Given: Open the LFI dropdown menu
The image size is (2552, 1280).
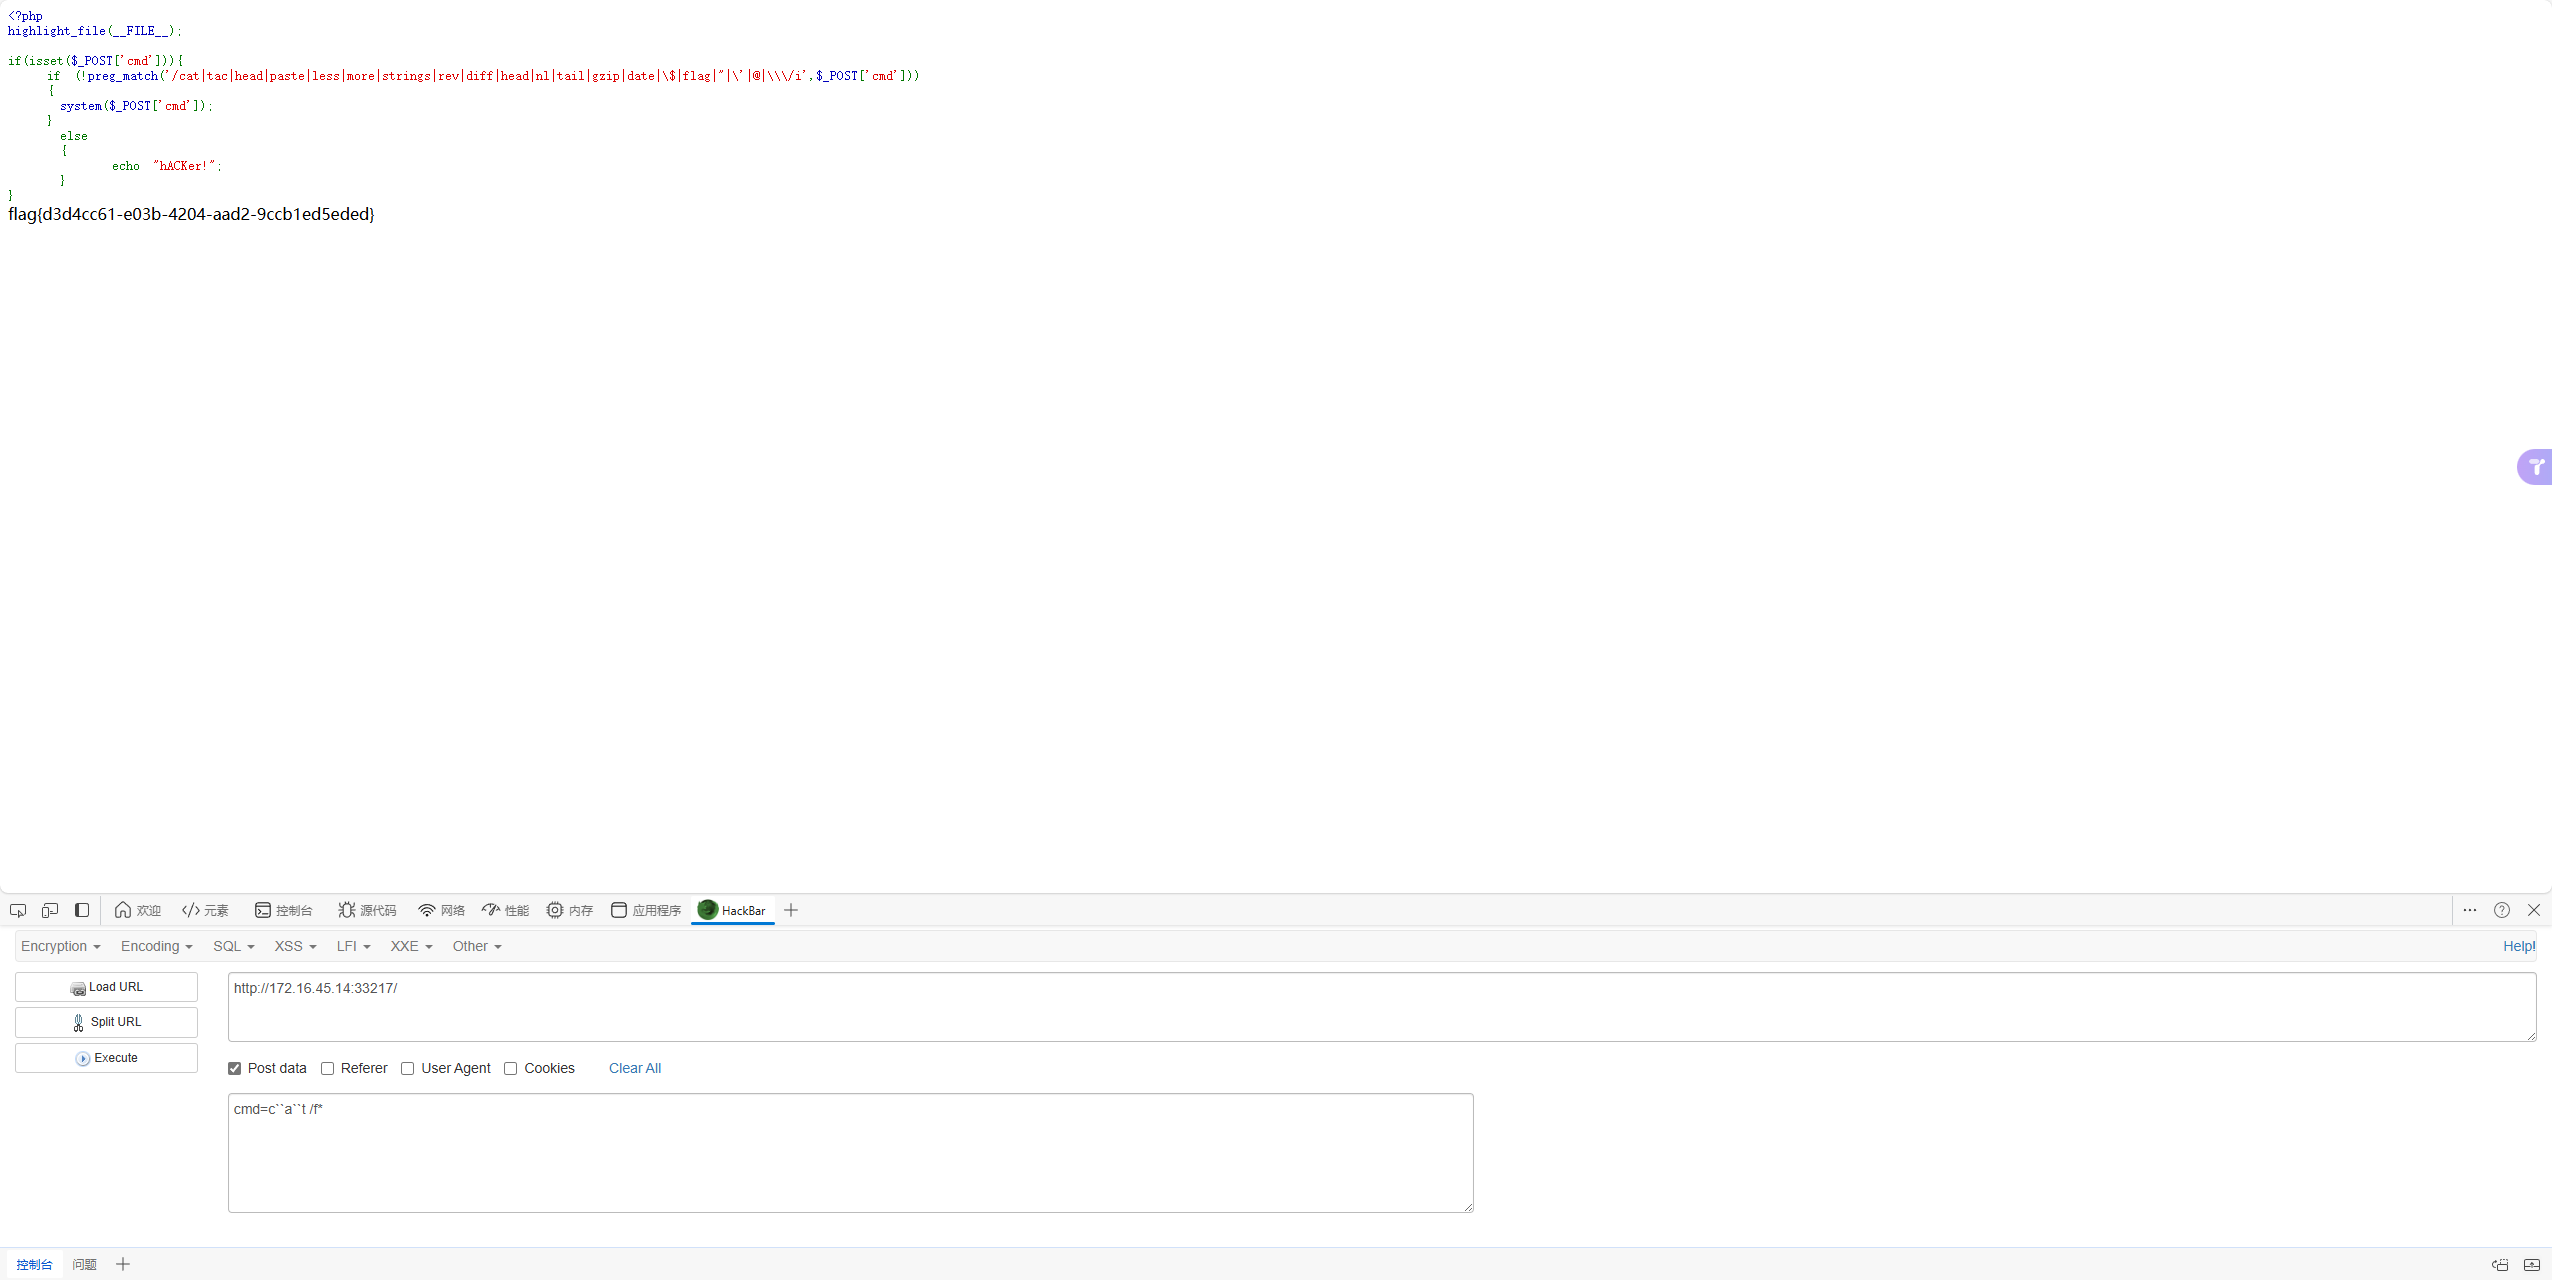Looking at the screenshot, I should coord(351,945).
